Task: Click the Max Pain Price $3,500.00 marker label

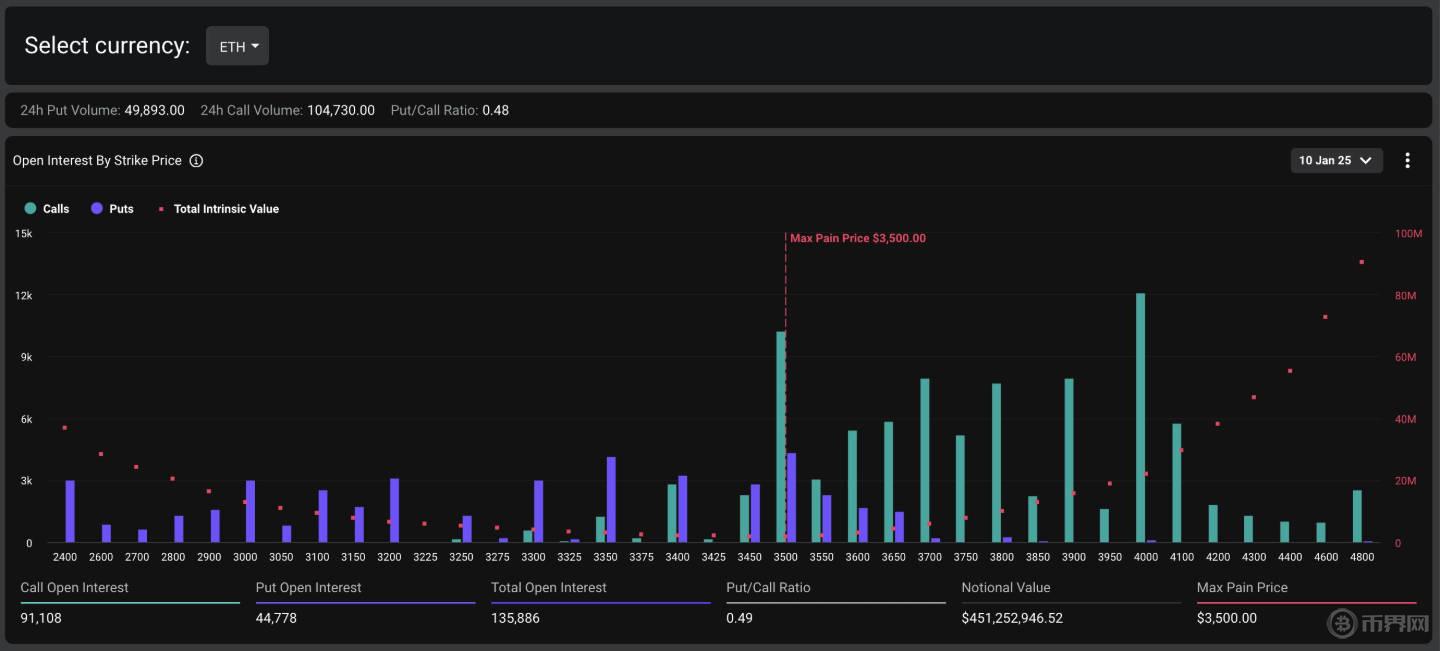Action: tap(857, 238)
